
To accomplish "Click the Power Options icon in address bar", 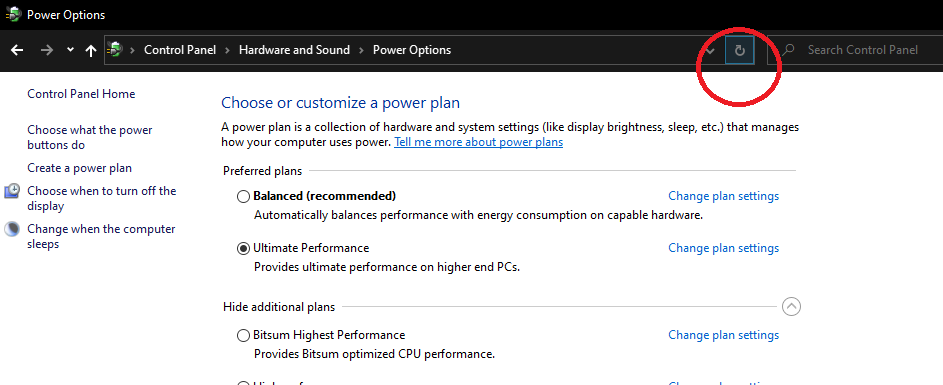I will 115,50.
